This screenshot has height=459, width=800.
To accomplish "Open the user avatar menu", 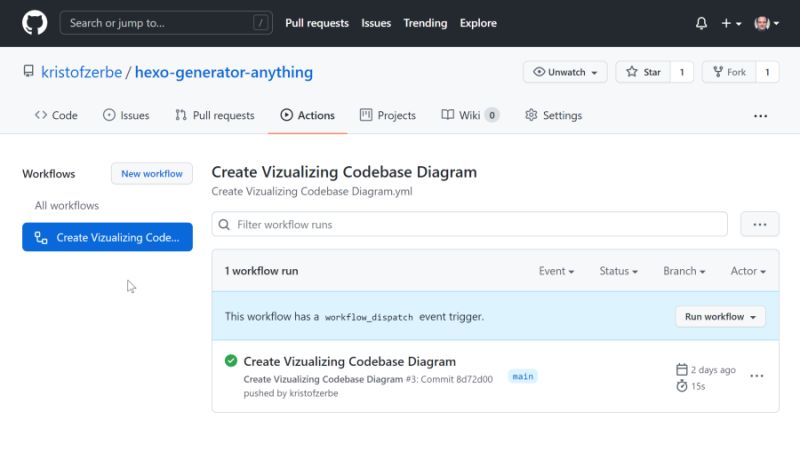I will (766, 23).
